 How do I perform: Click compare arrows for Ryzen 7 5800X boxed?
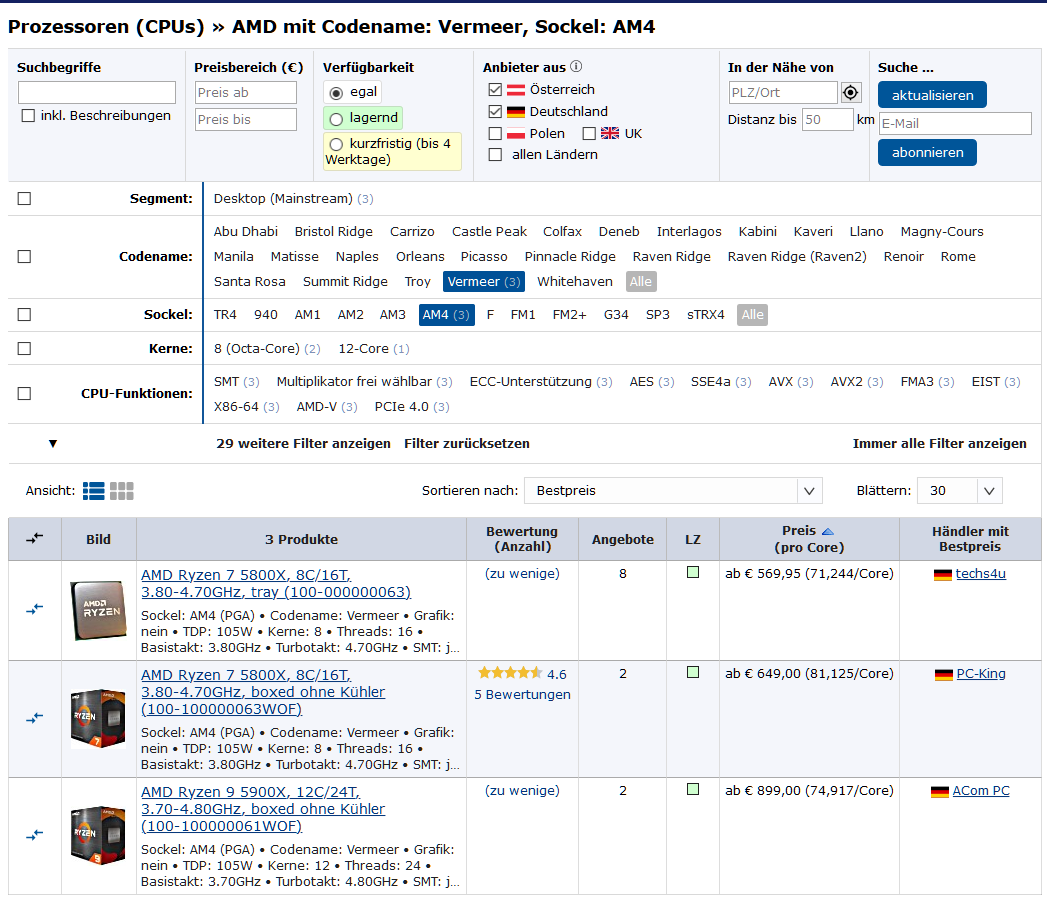point(34,718)
